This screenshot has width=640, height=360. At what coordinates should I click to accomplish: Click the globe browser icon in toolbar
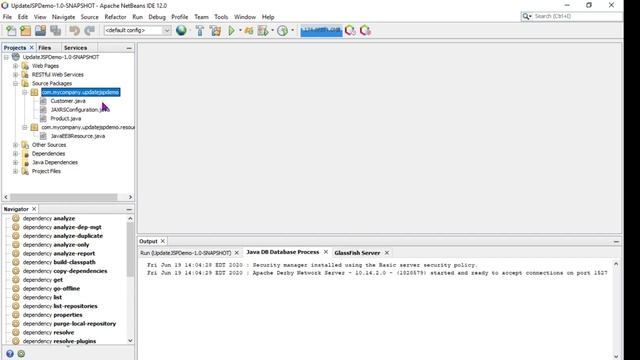181,31
